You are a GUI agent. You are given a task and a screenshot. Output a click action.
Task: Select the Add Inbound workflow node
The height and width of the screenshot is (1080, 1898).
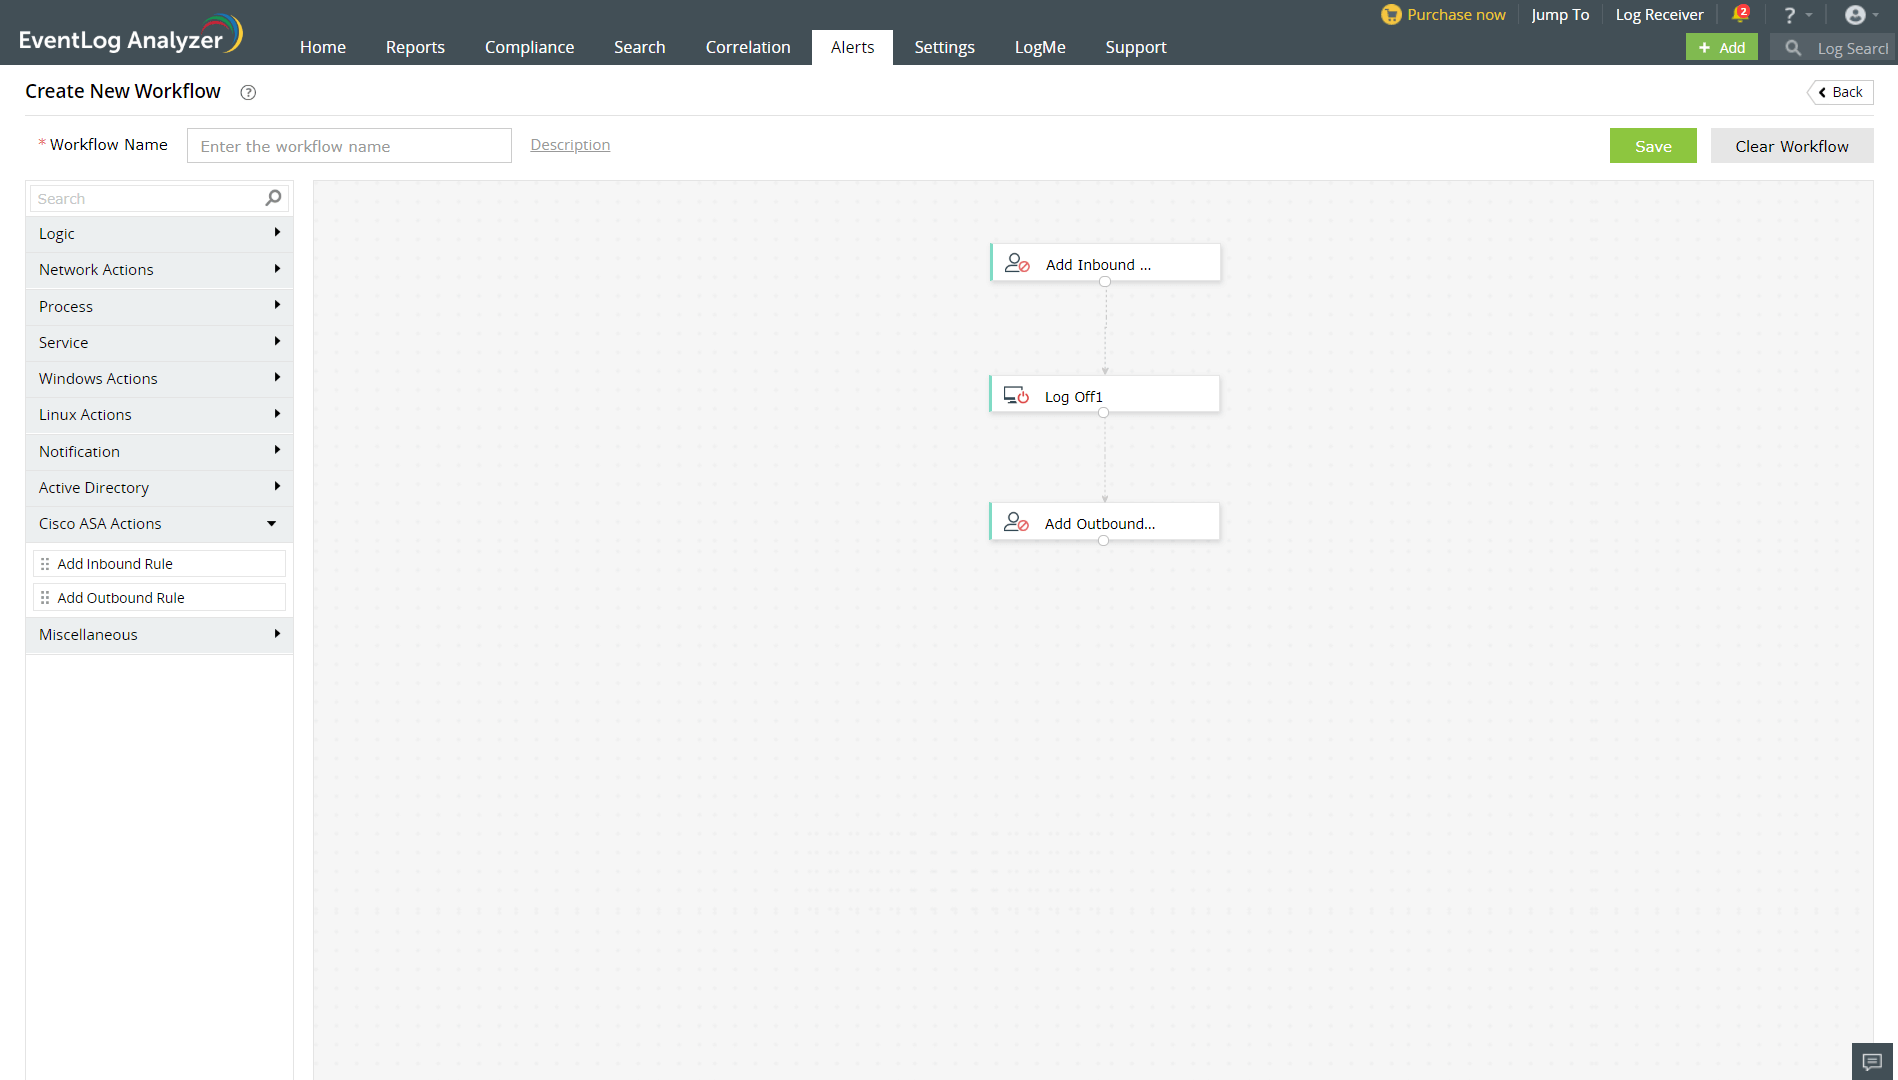click(x=1105, y=263)
